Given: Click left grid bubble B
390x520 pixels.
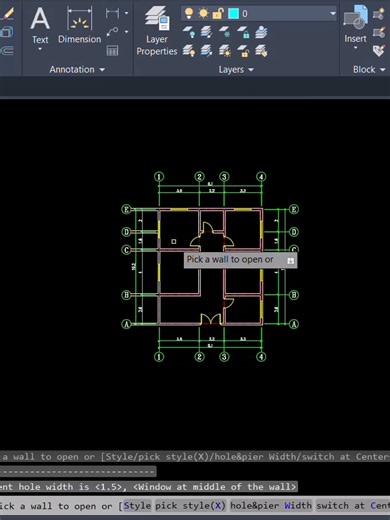Looking at the screenshot, I should coord(126,295).
